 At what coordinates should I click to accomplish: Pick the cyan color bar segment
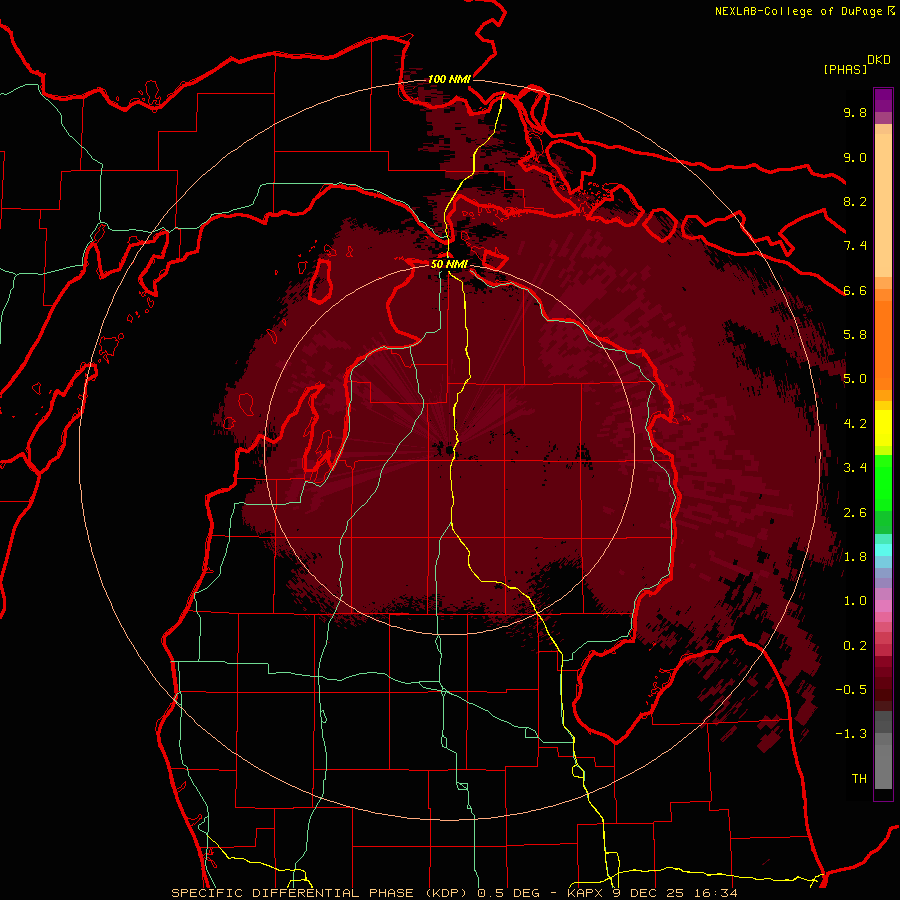[883, 549]
